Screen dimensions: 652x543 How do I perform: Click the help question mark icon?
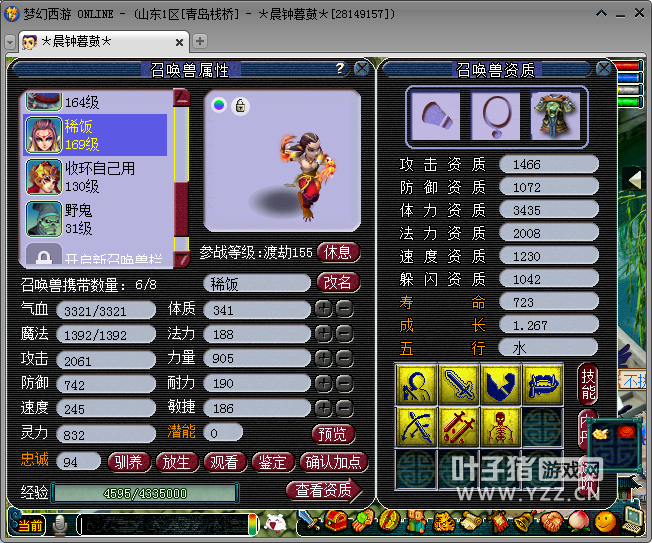(340, 69)
